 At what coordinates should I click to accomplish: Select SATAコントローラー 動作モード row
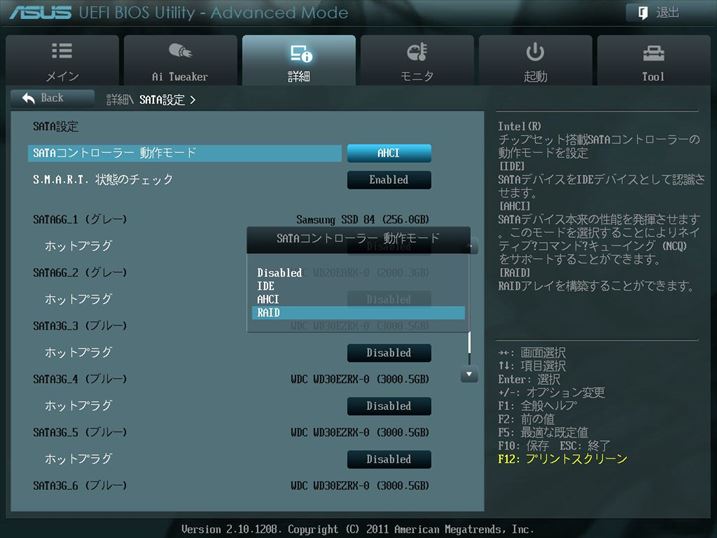[185, 153]
